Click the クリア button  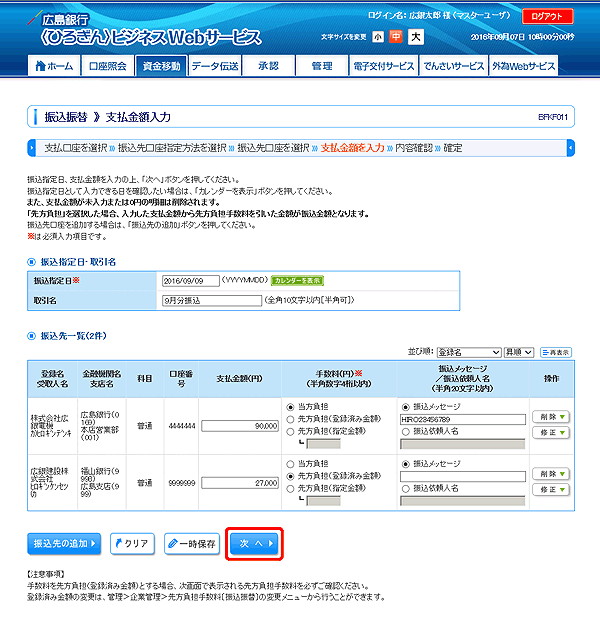pyautogui.click(x=132, y=544)
